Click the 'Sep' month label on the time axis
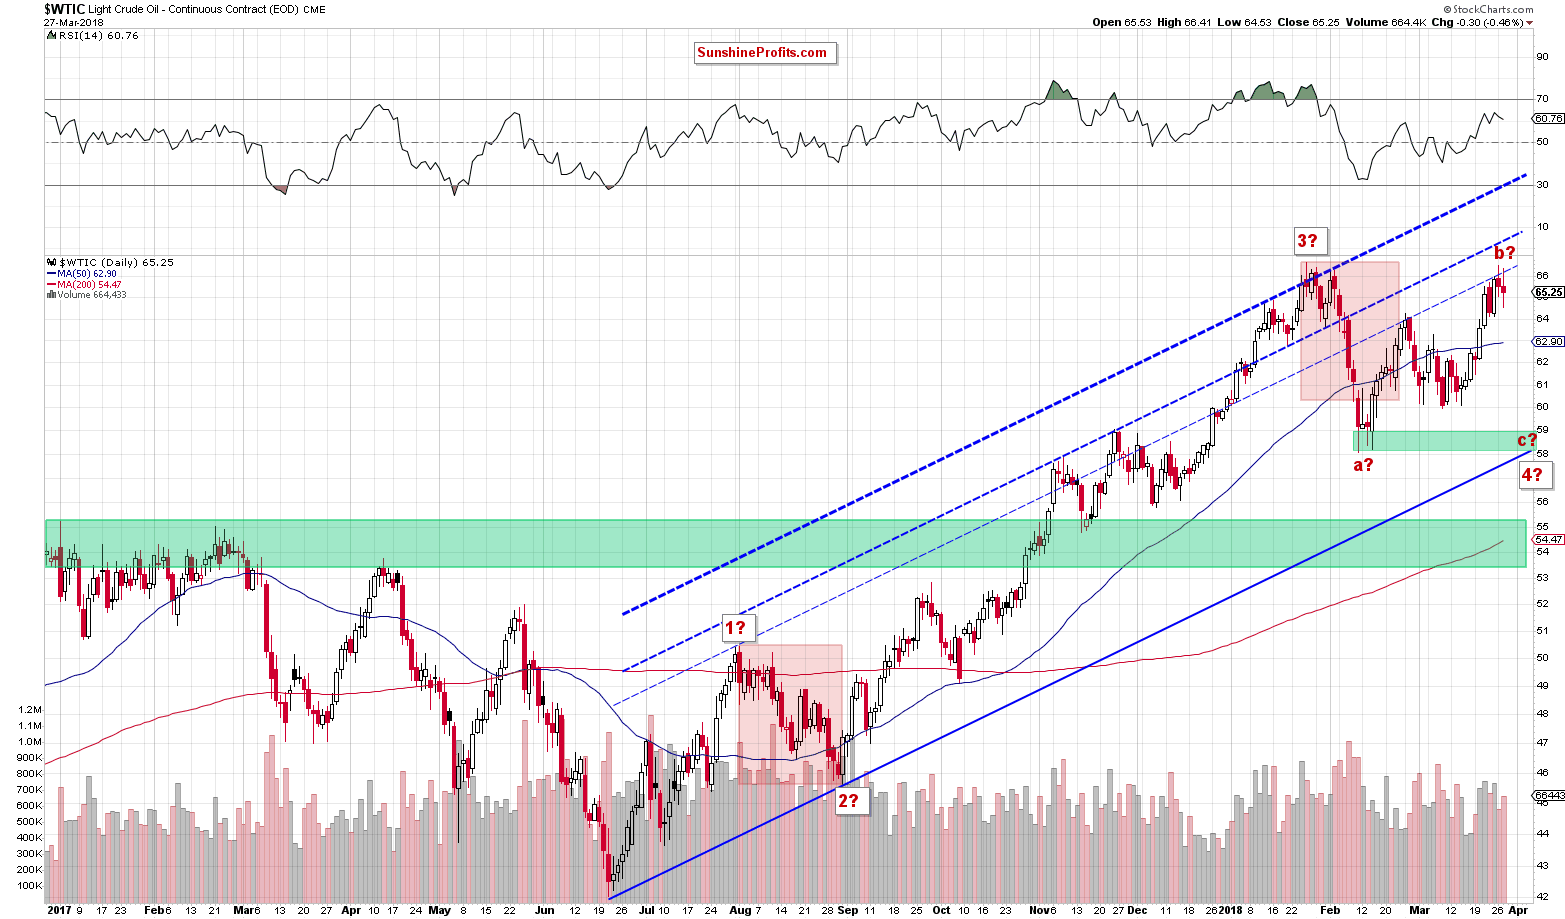1565x919 pixels. pos(848,911)
